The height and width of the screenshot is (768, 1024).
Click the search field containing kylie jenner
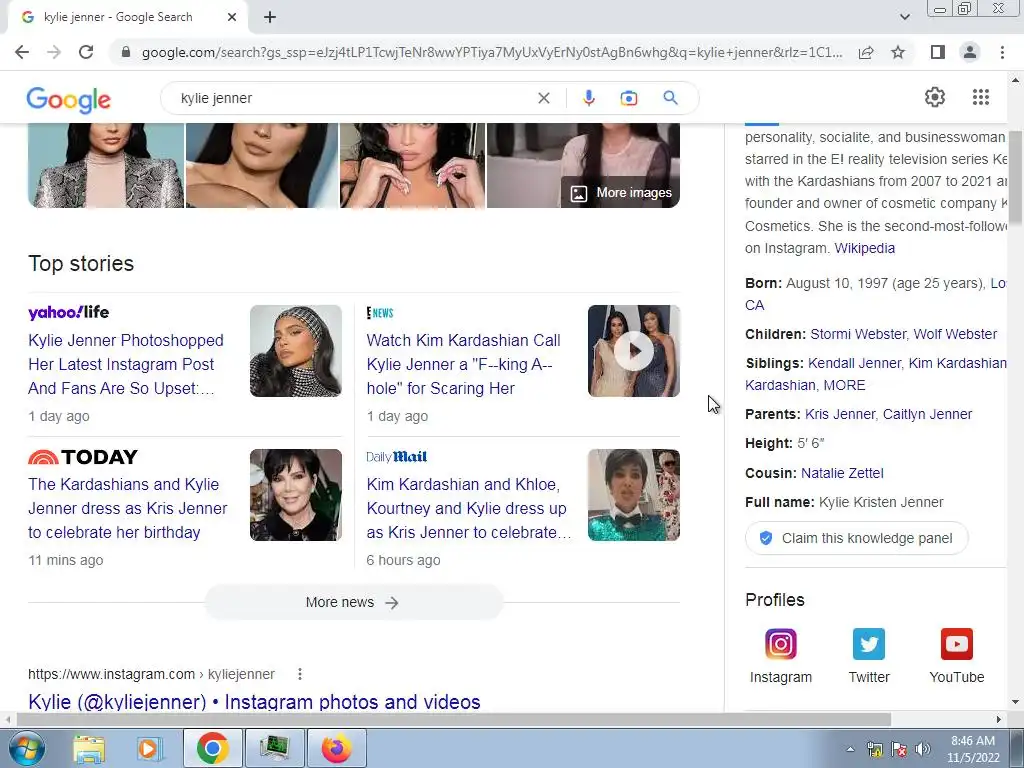[353, 98]
